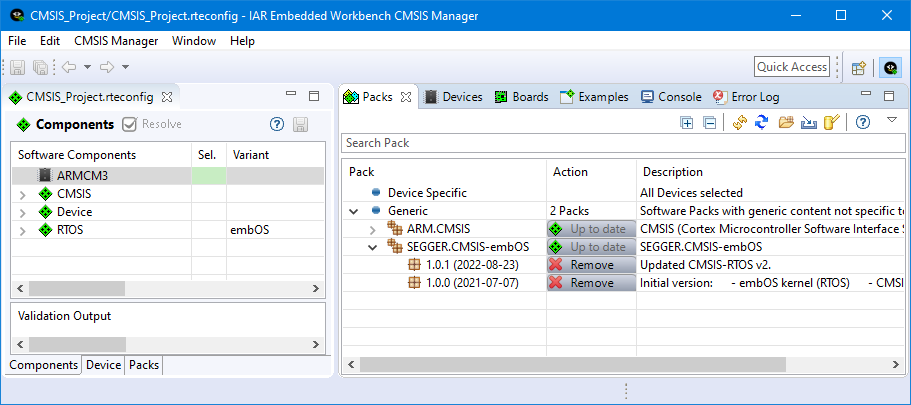This screenshot has height=405, width=911.
Task: Open help icon in Components panel
Action: [277, 124]
